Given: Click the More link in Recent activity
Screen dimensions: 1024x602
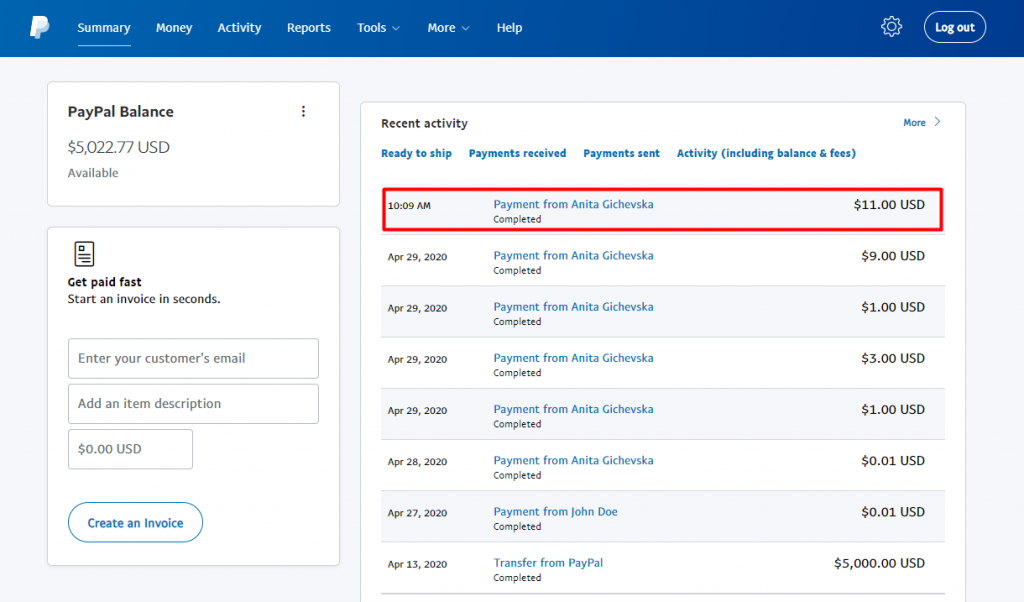Looking at the screenshot, I should tap(914, 123).
